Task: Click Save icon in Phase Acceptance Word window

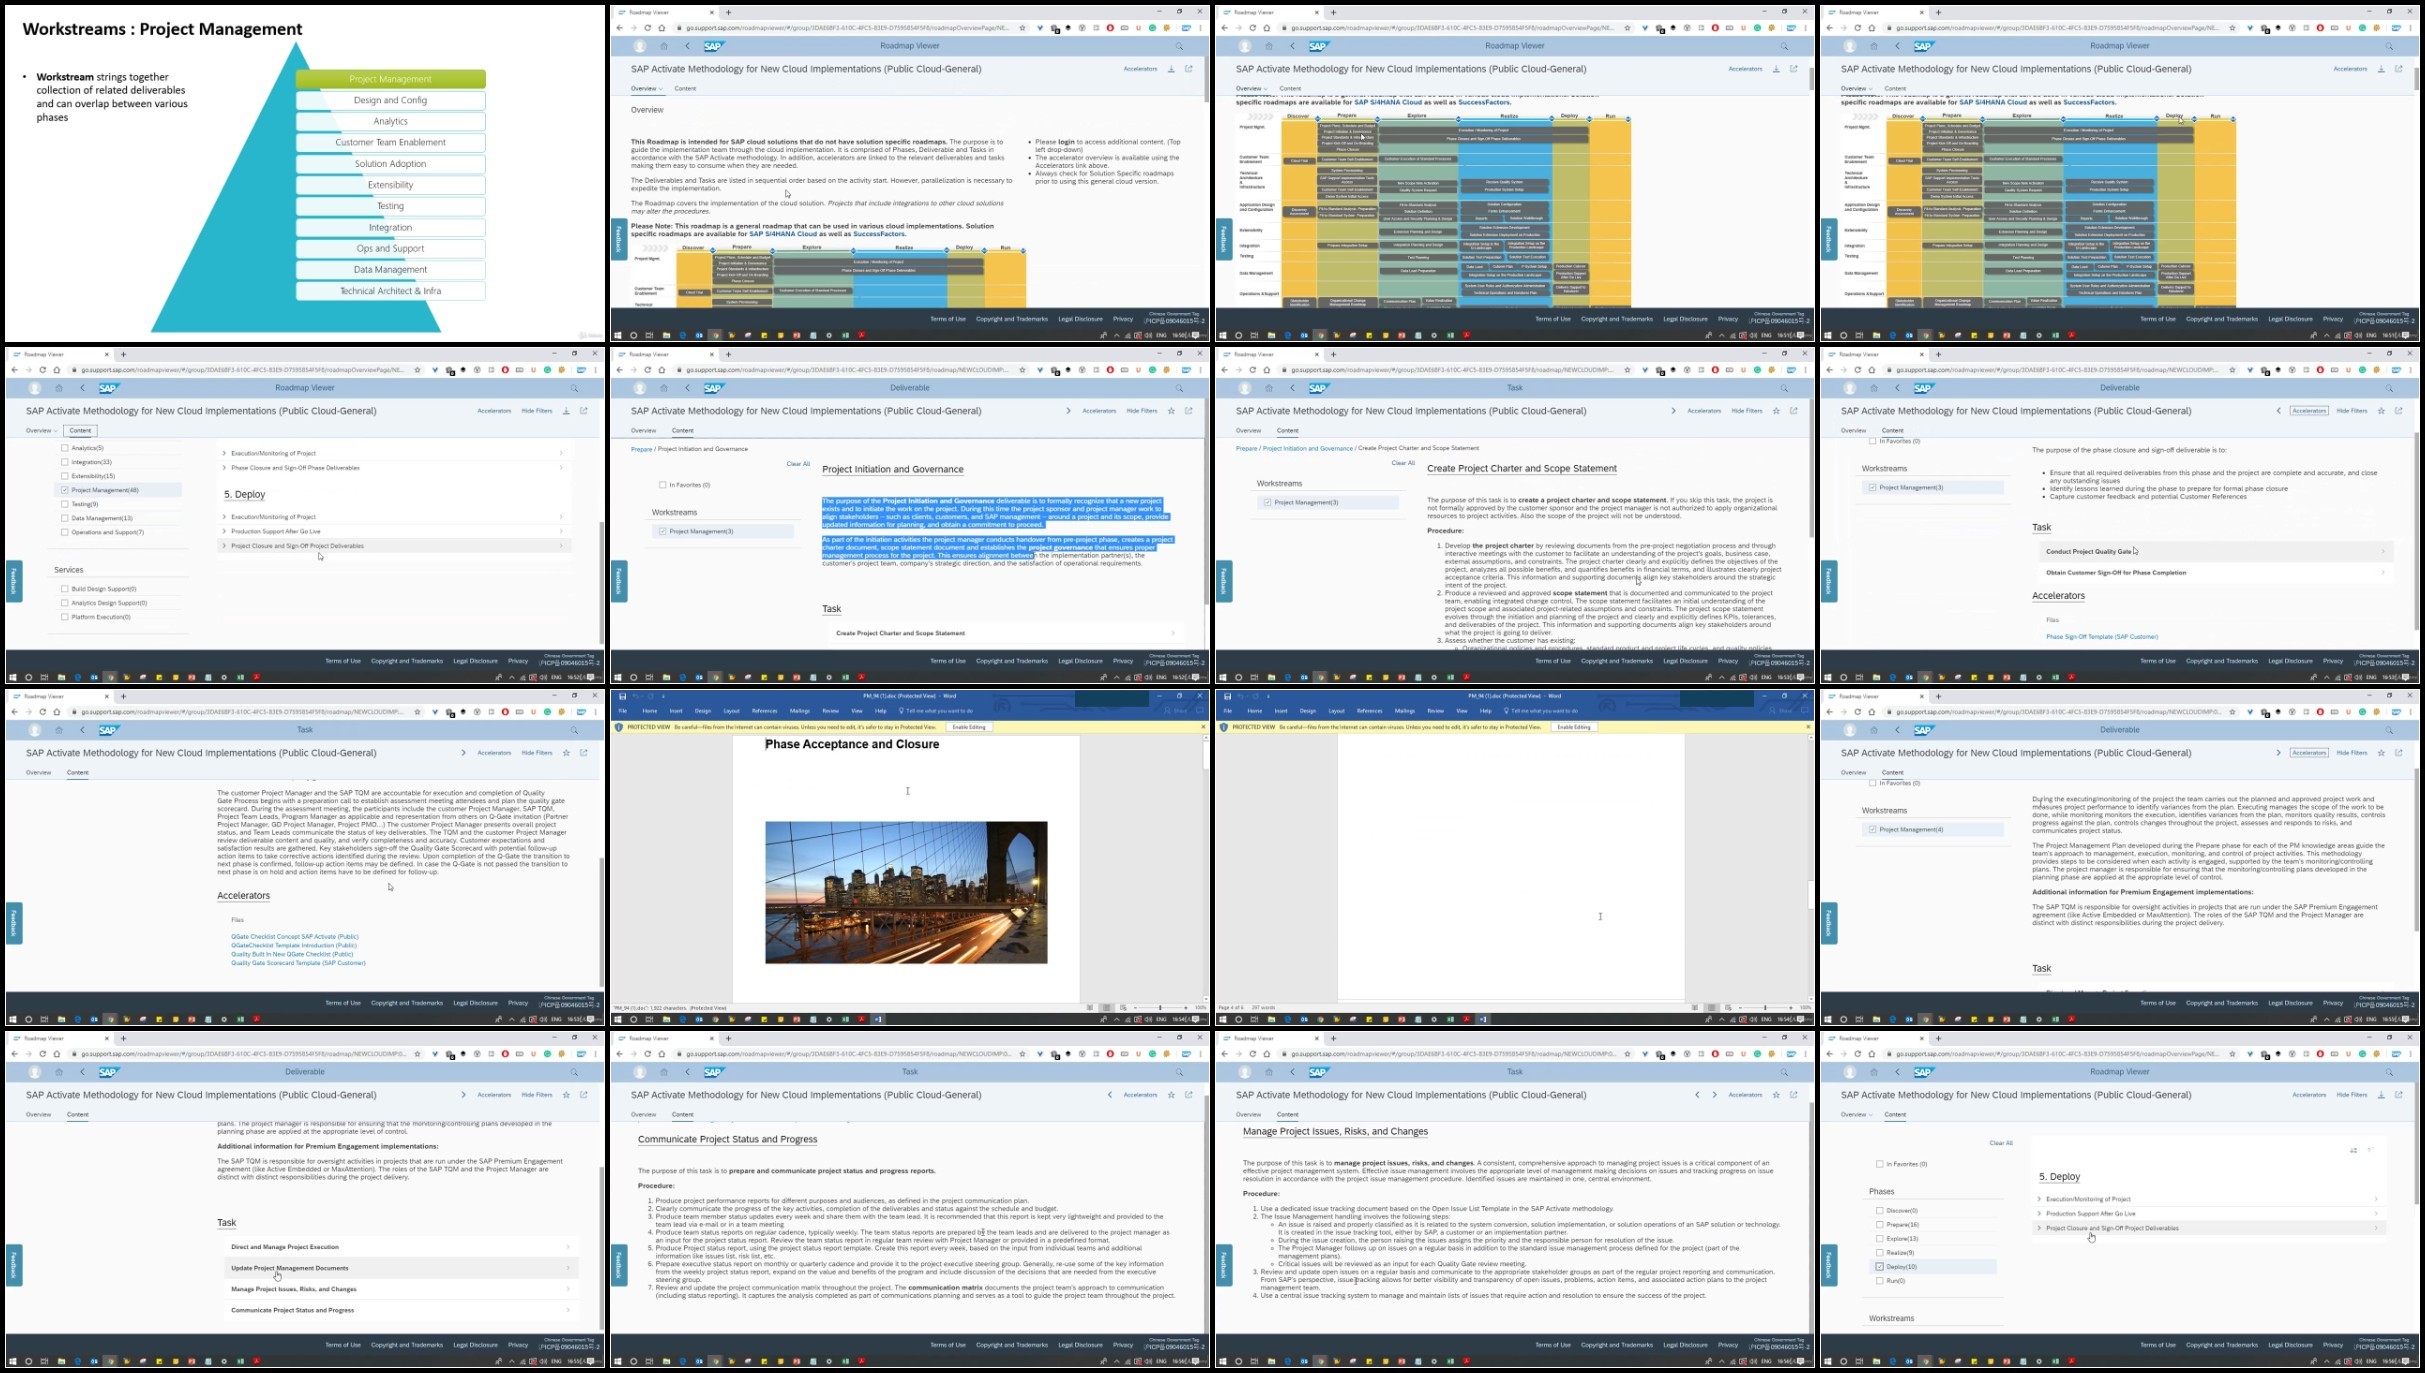Action: [x=622, y=696]
